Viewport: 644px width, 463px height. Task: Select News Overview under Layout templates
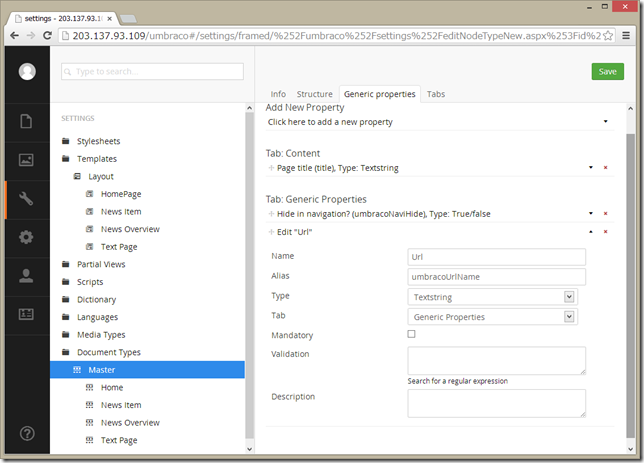tap(130, 229)
